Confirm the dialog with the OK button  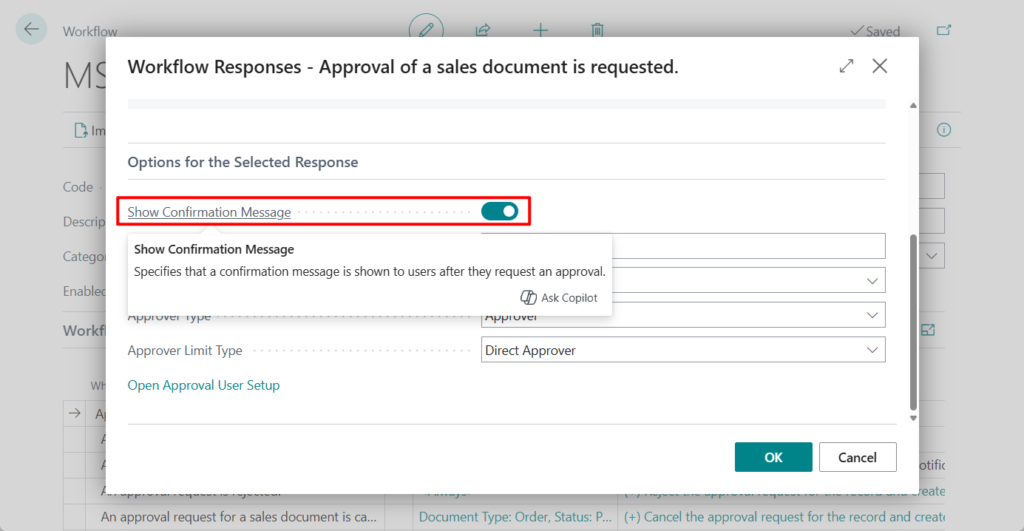pyautogui.click(x=773, y=457)
